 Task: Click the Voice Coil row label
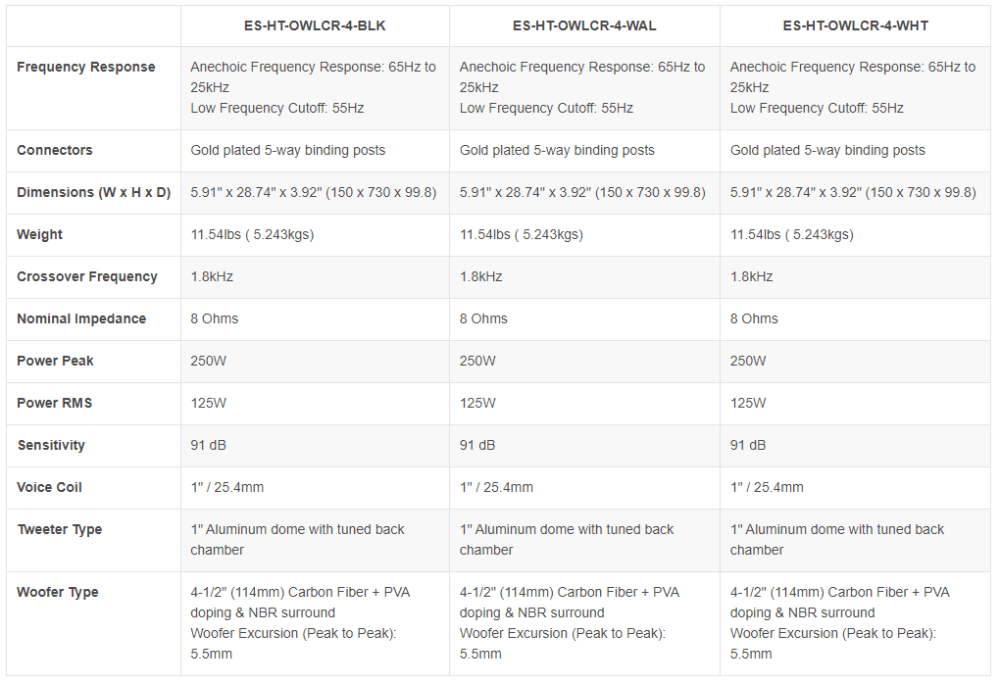tap(50, 487)
